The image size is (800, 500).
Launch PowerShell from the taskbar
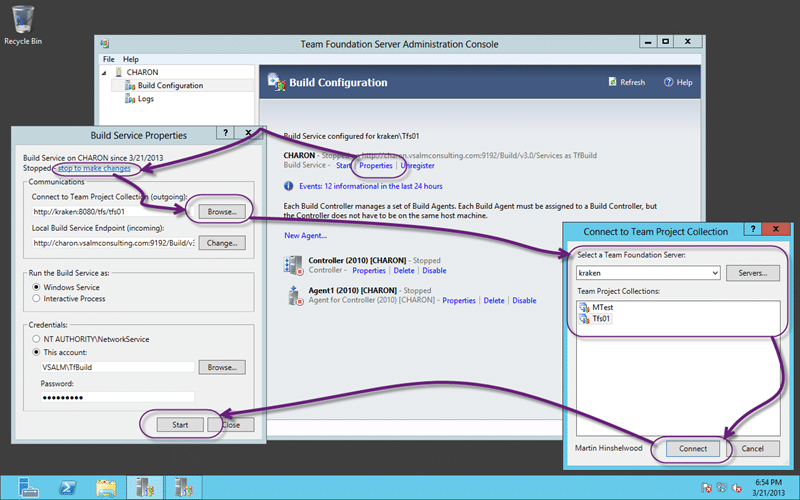click(67, 488)
